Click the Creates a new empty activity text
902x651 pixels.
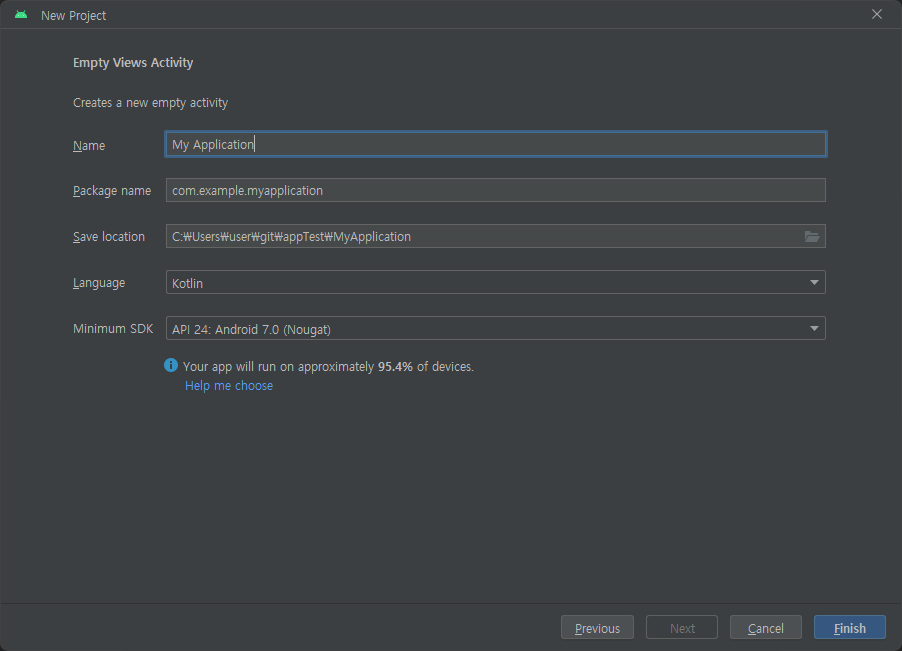point(150,103)
